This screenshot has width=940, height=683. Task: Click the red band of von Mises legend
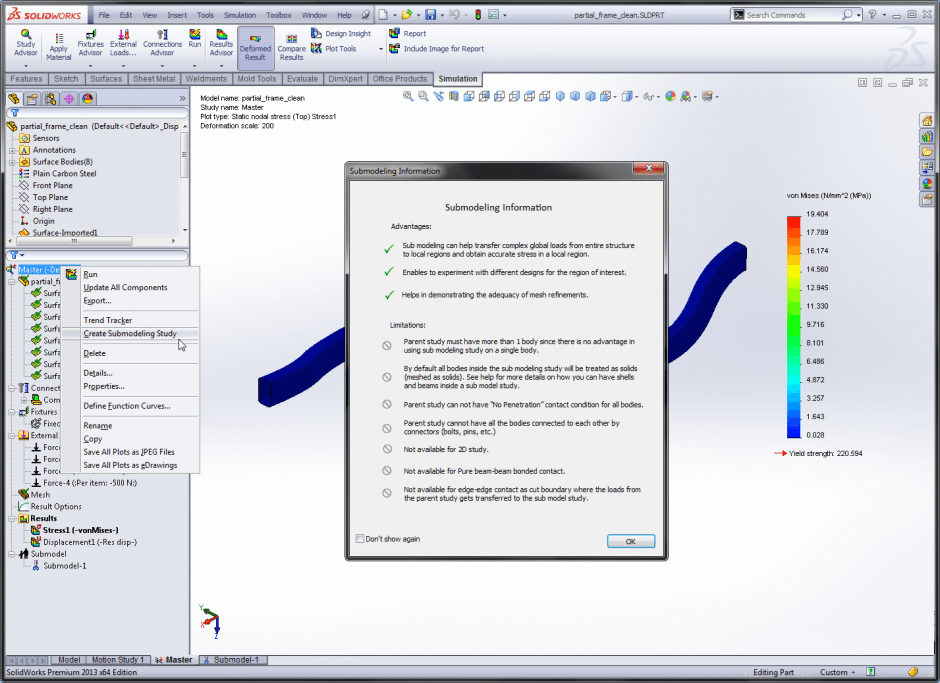point(794,222)
